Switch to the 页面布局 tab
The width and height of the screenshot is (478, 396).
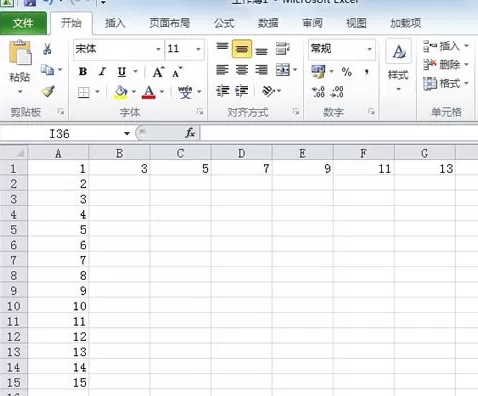coord(170,23)
